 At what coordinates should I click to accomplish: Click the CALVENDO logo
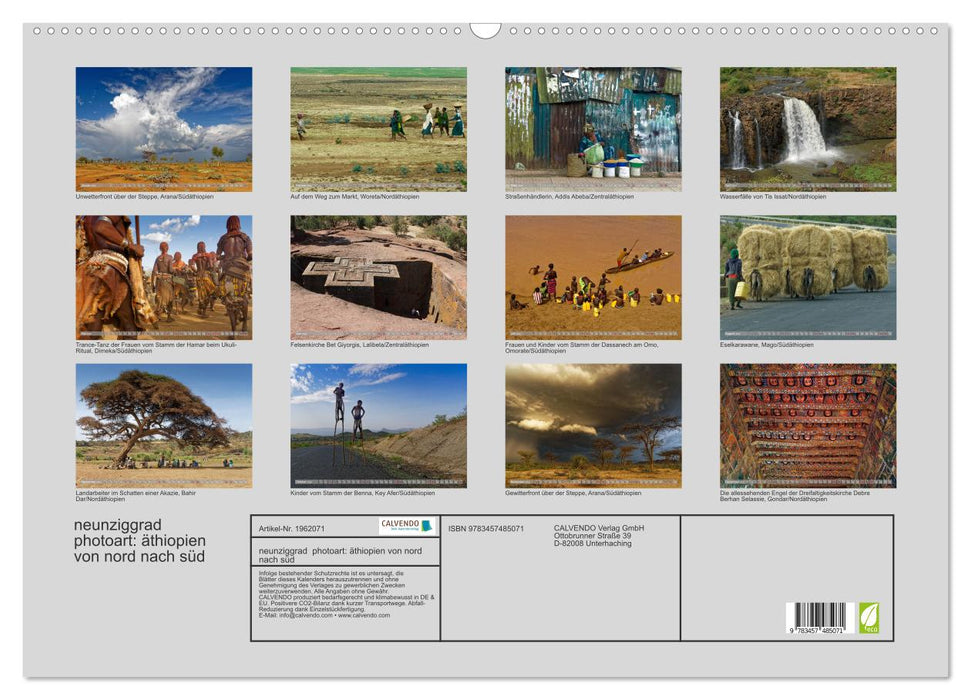click(x=407, y=526)
